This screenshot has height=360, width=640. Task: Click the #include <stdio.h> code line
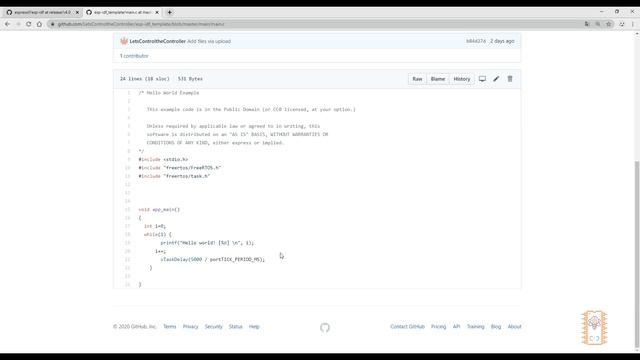click(163, 160)
